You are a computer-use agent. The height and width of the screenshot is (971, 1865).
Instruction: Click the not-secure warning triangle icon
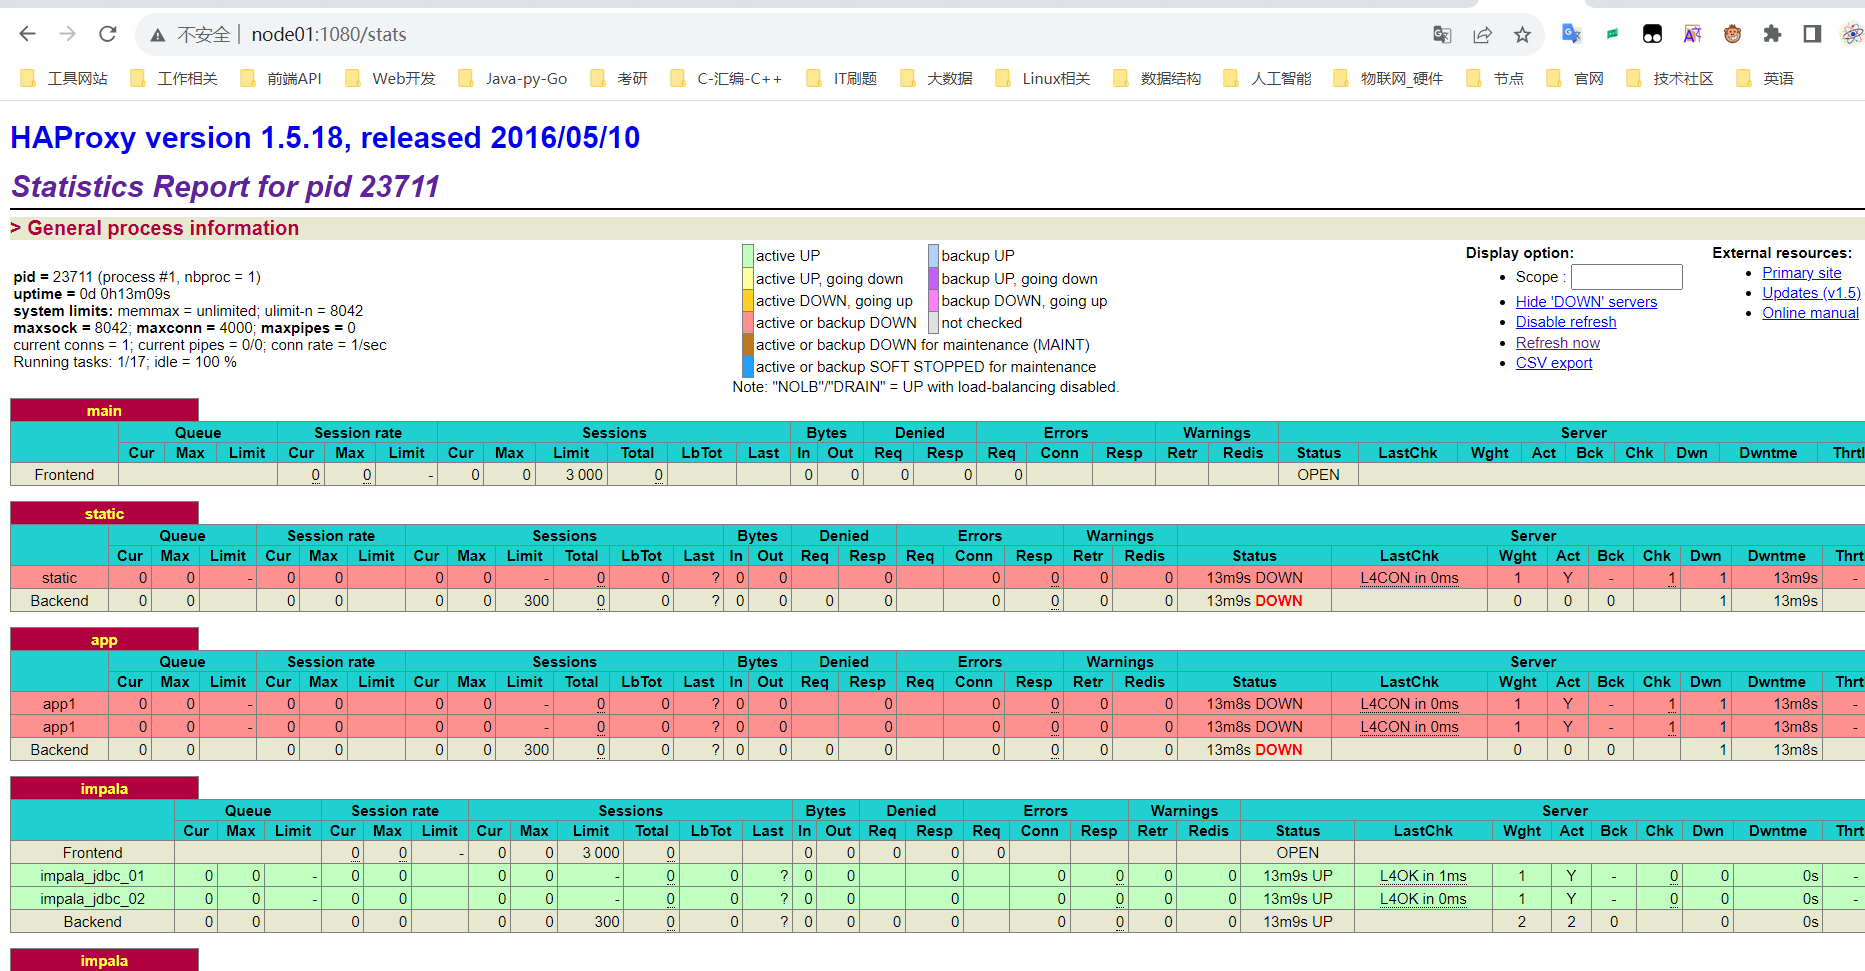(x=157, y=35)
